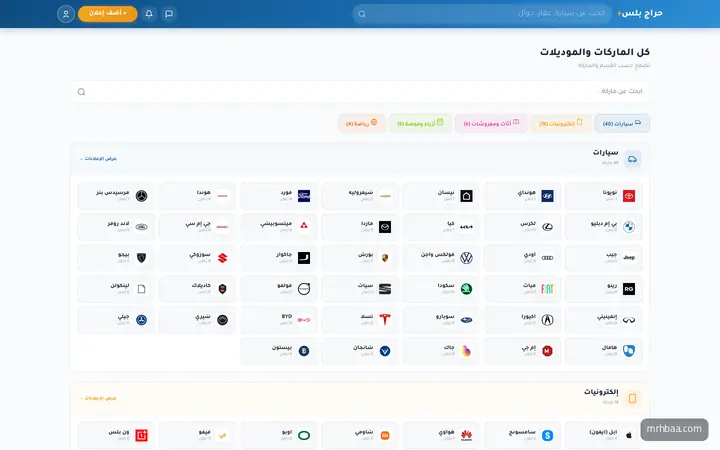Click the سيارات section car icon
Screen dimensions: 720x450
(632, 159)
